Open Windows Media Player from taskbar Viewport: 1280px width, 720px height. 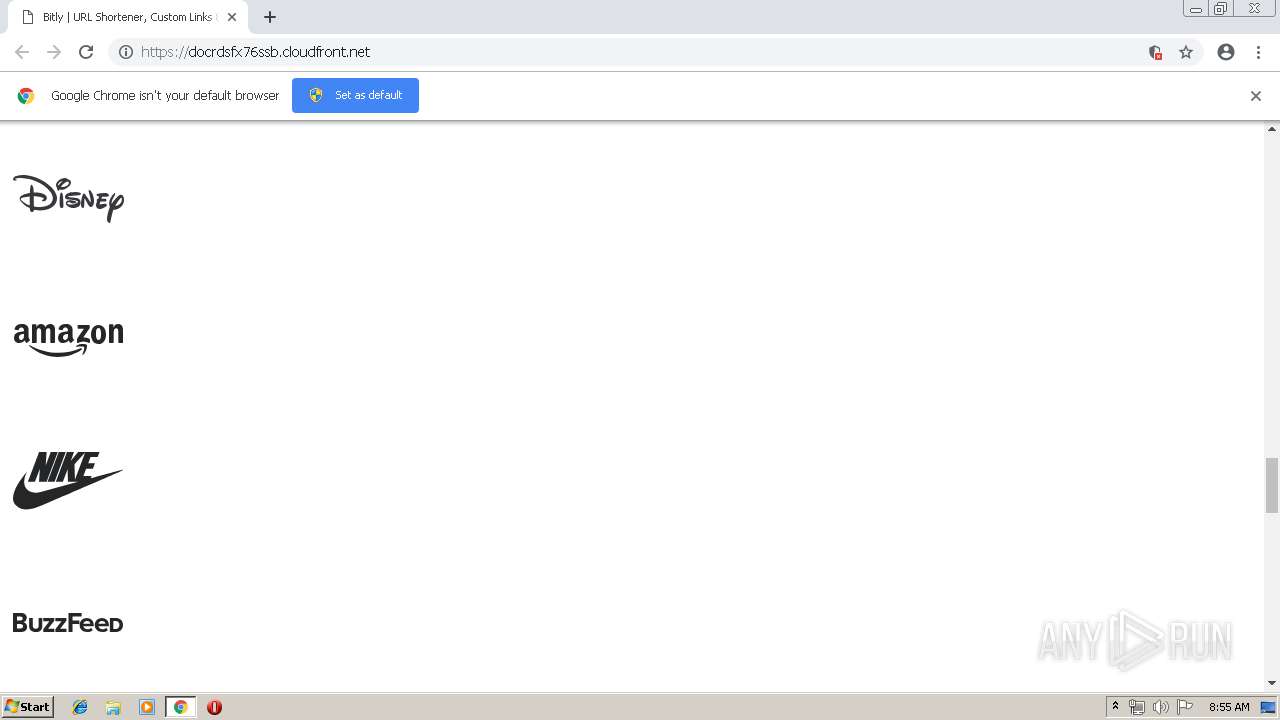point(146,707)
